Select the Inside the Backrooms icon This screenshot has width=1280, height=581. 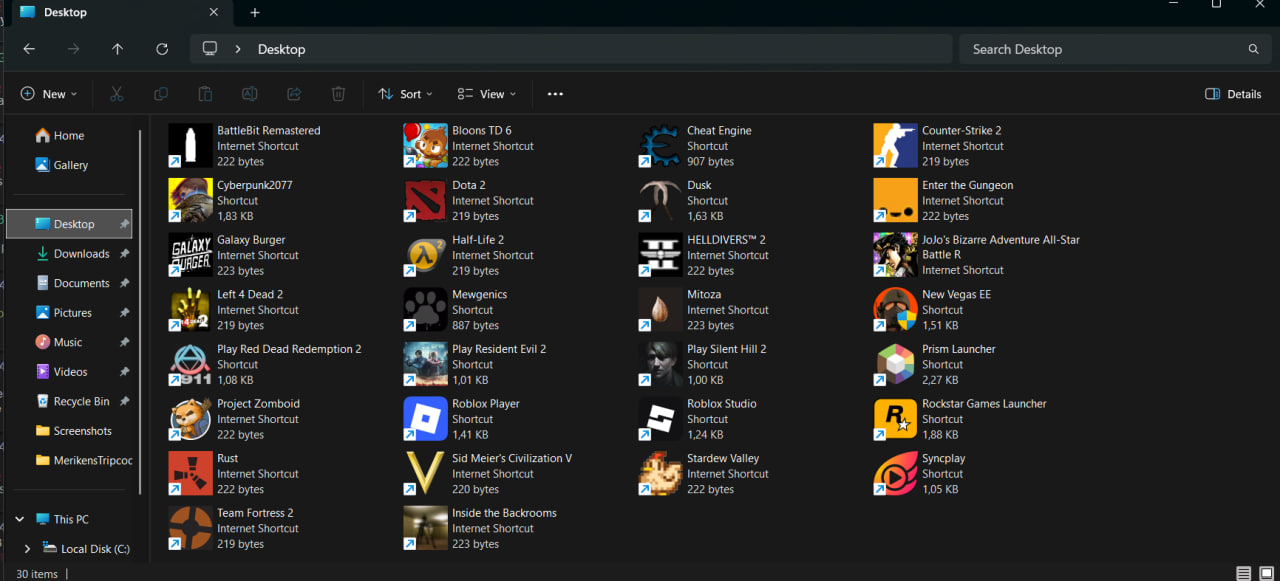pos(425,528)
